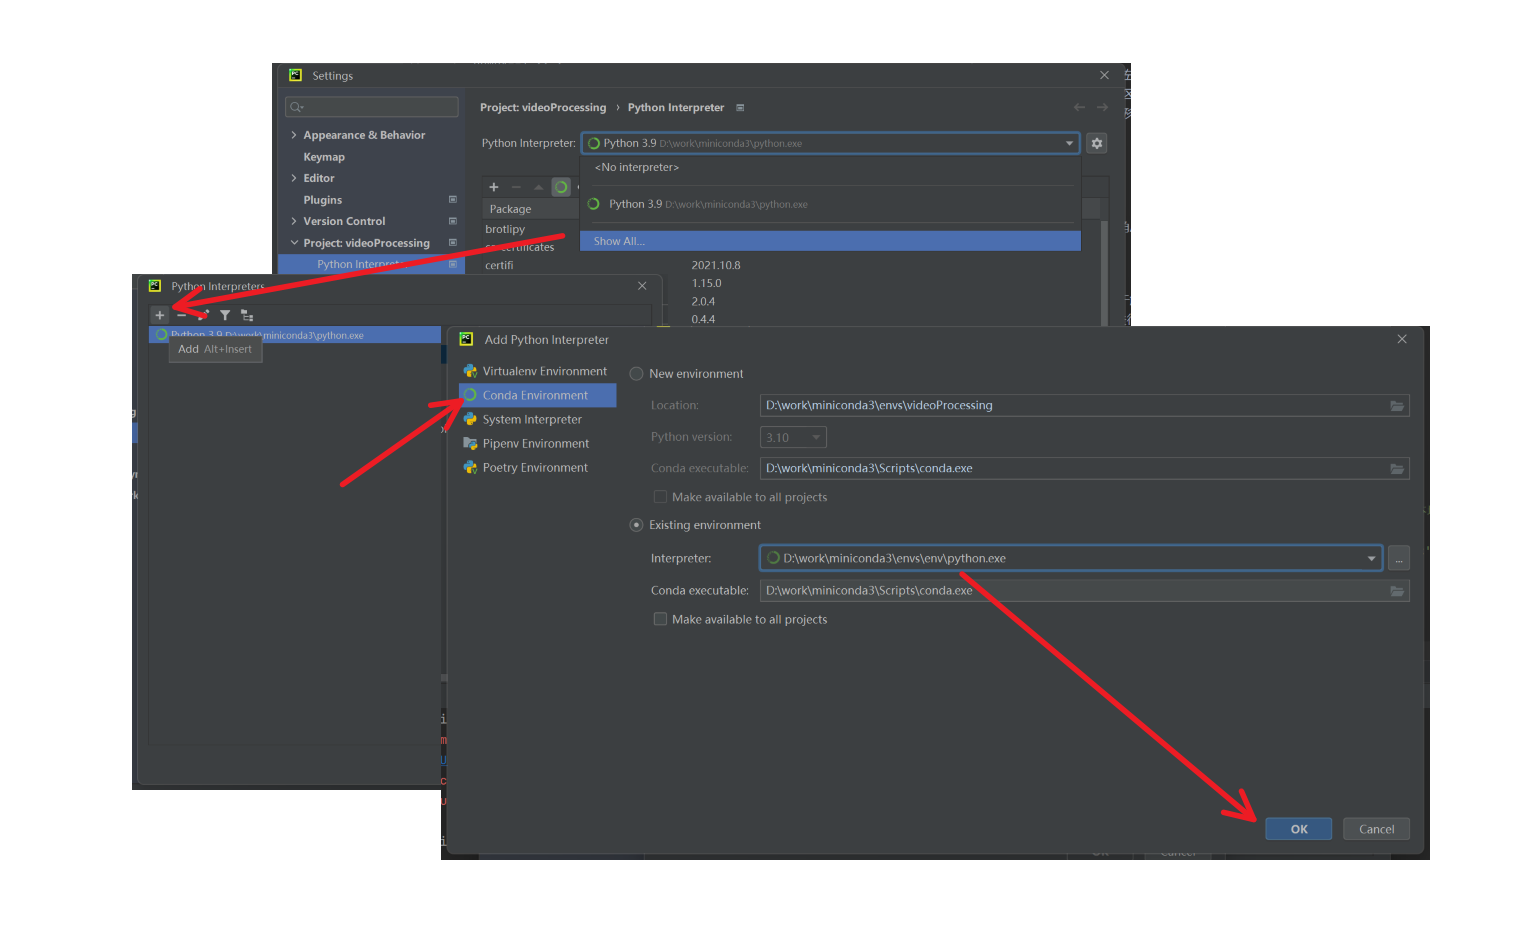Expand the Version Control node in Settings tree

pos(293,221)
